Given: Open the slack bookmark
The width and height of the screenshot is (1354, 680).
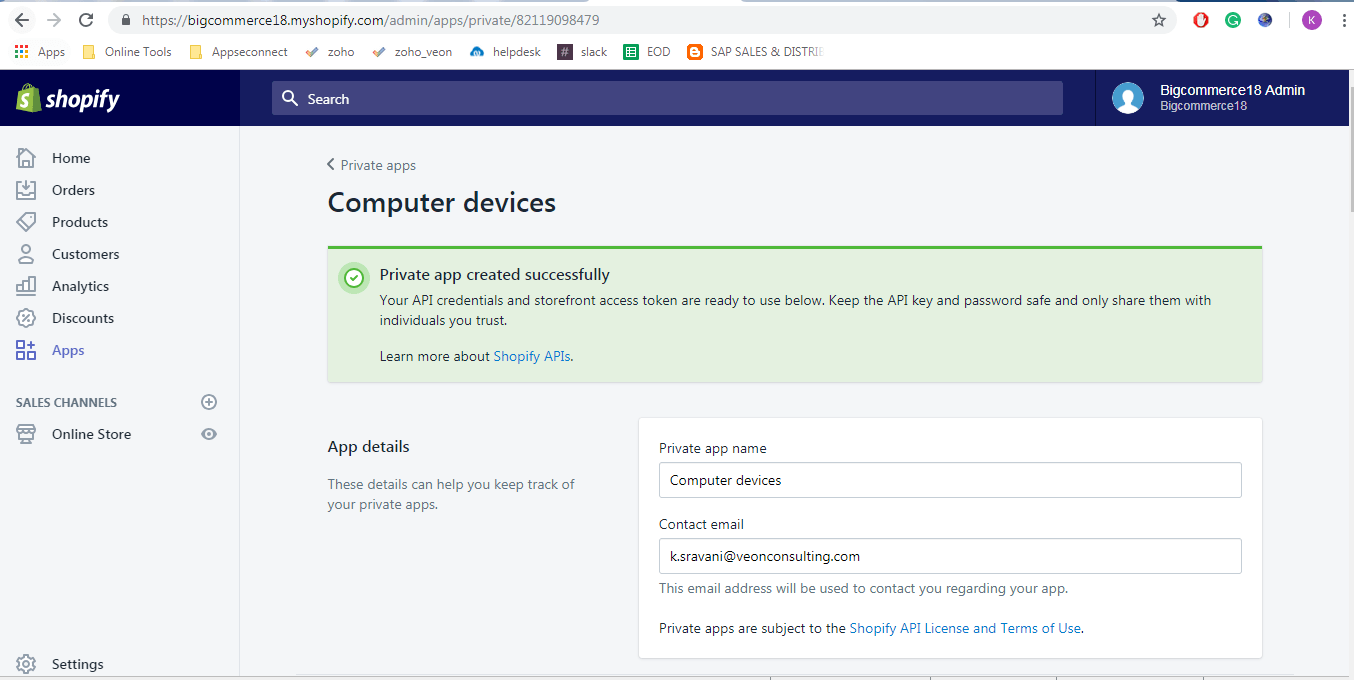Looking at the screenshot, I should [x=583, y=52].
